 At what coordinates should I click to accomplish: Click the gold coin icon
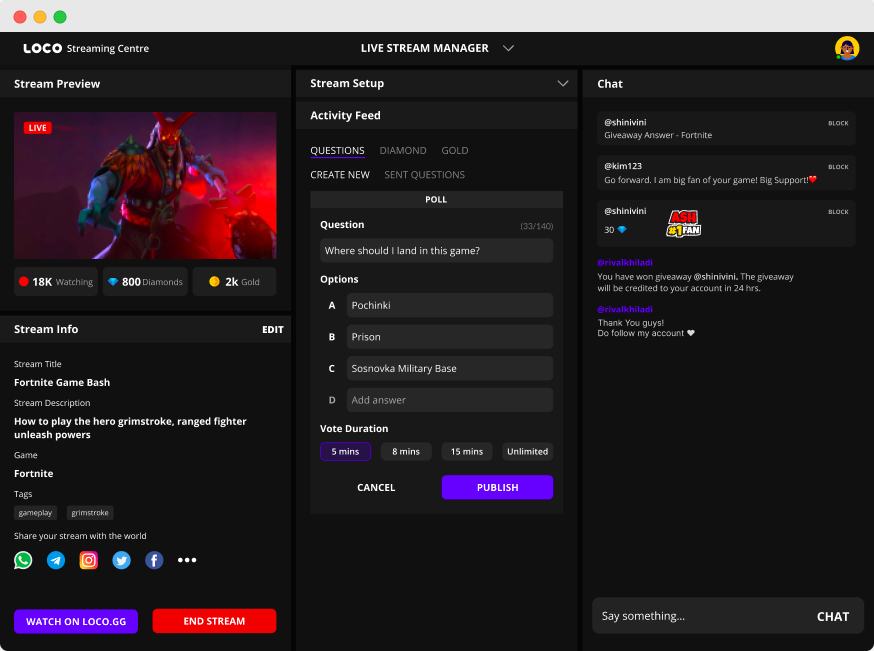214,281
